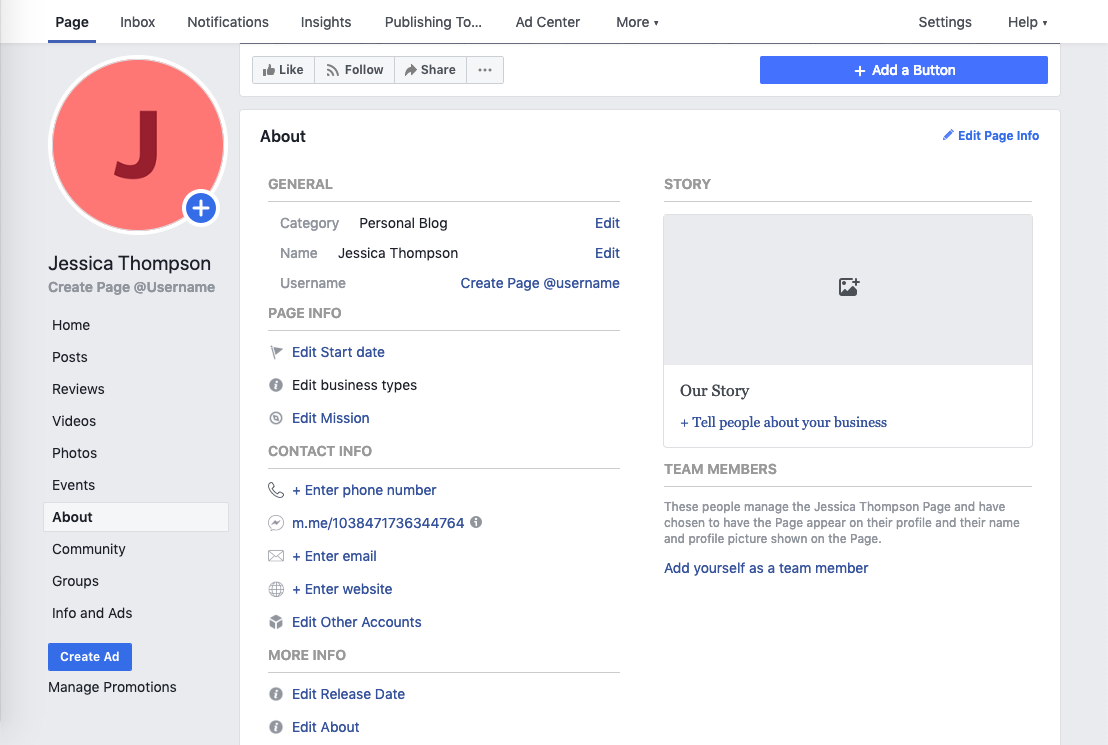Open Posts in left sidebar

(70, 357)
